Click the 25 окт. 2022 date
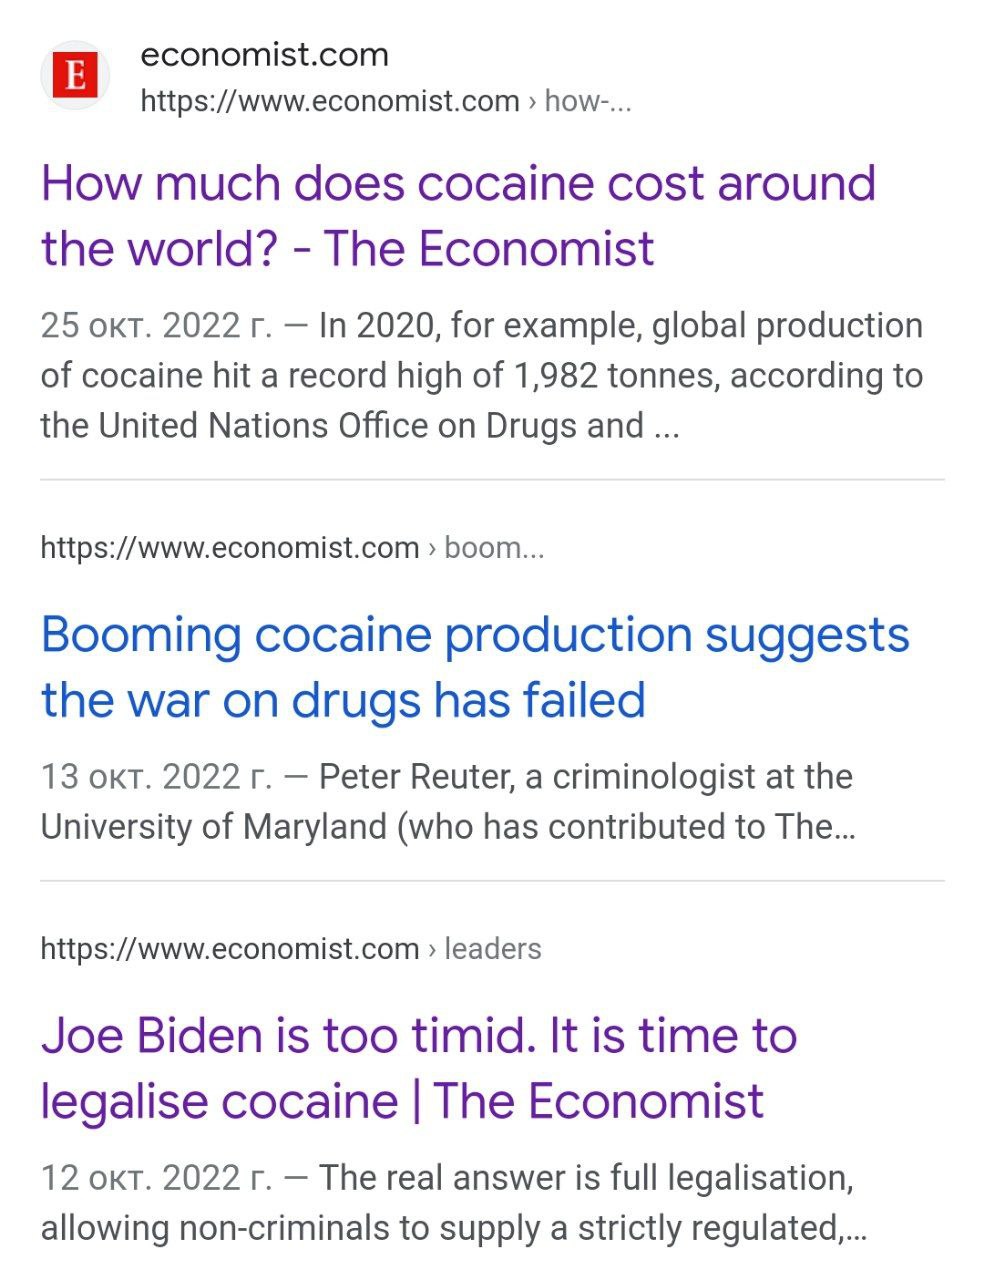Image resolution: width=984 pixels, height=1280 pixels. [x=155, y=326]
